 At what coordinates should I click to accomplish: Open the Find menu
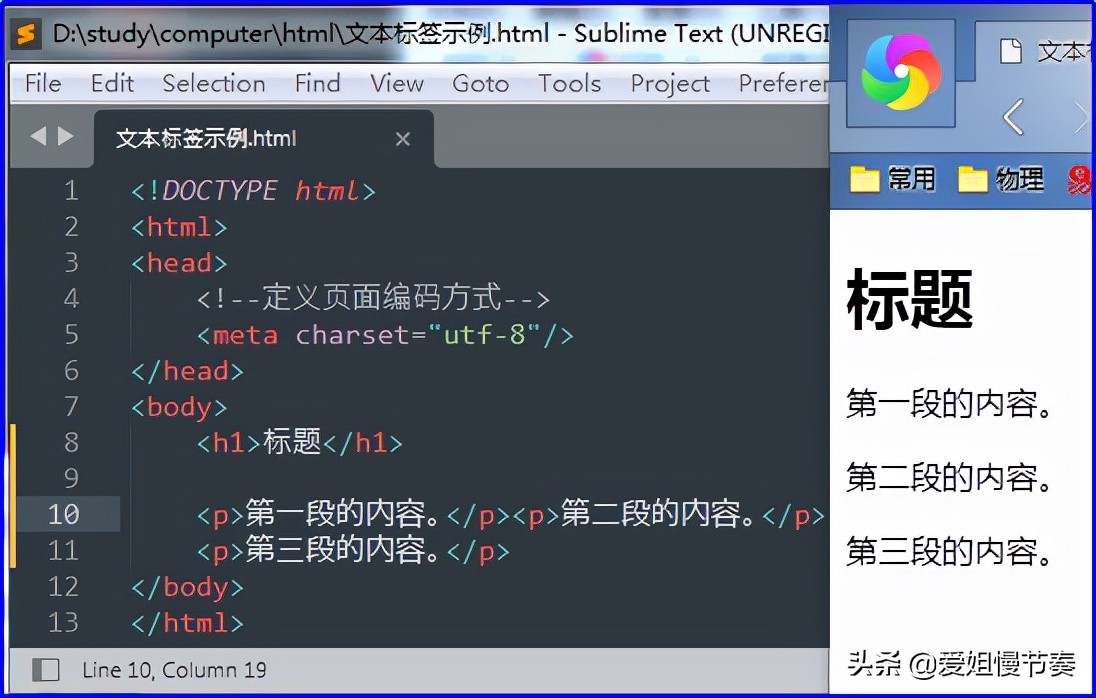click(x=317, y=83)
